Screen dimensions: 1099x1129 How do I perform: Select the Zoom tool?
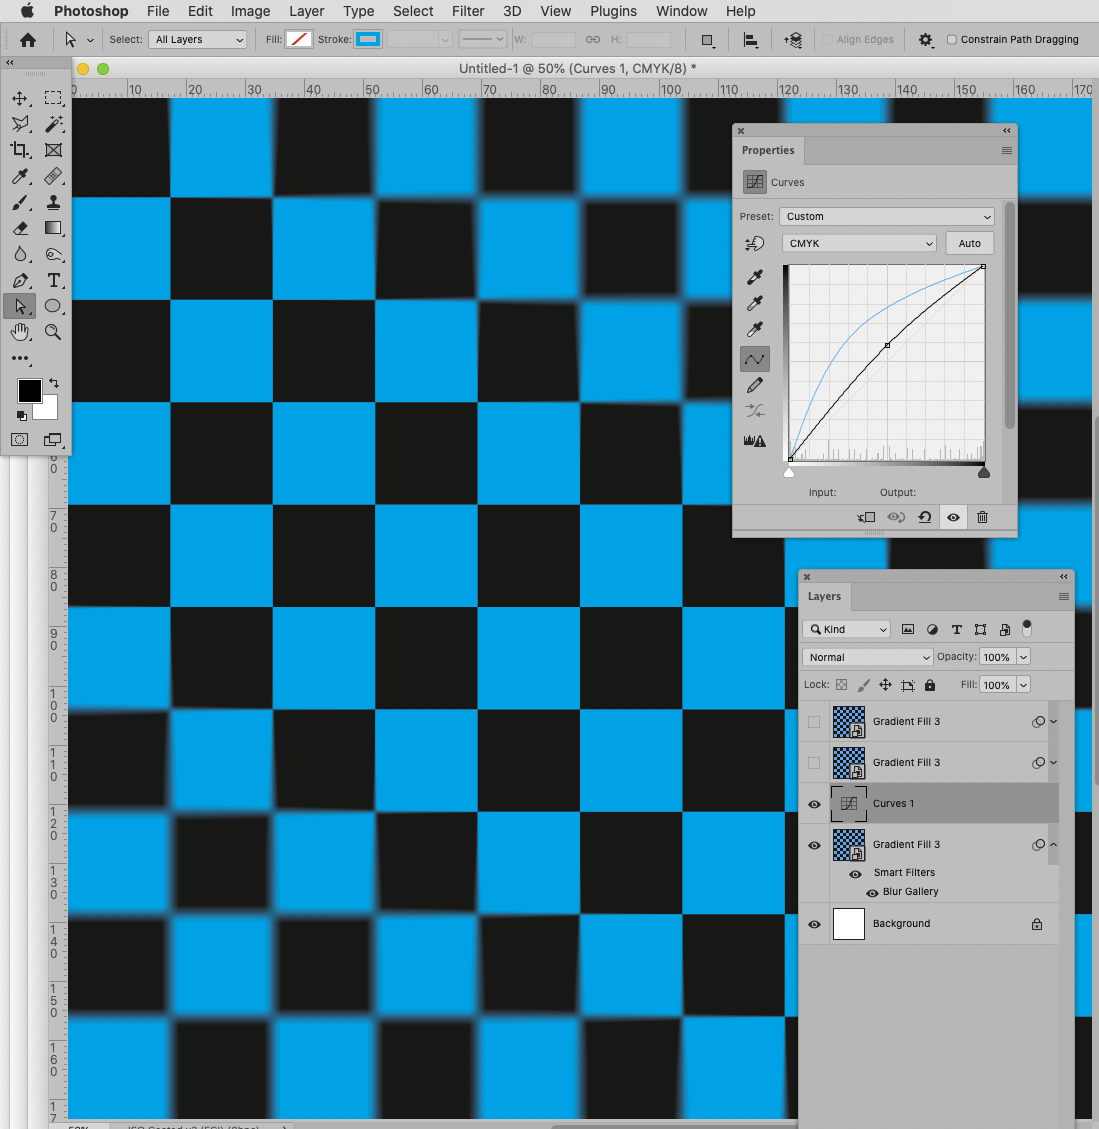coord(54,332)
